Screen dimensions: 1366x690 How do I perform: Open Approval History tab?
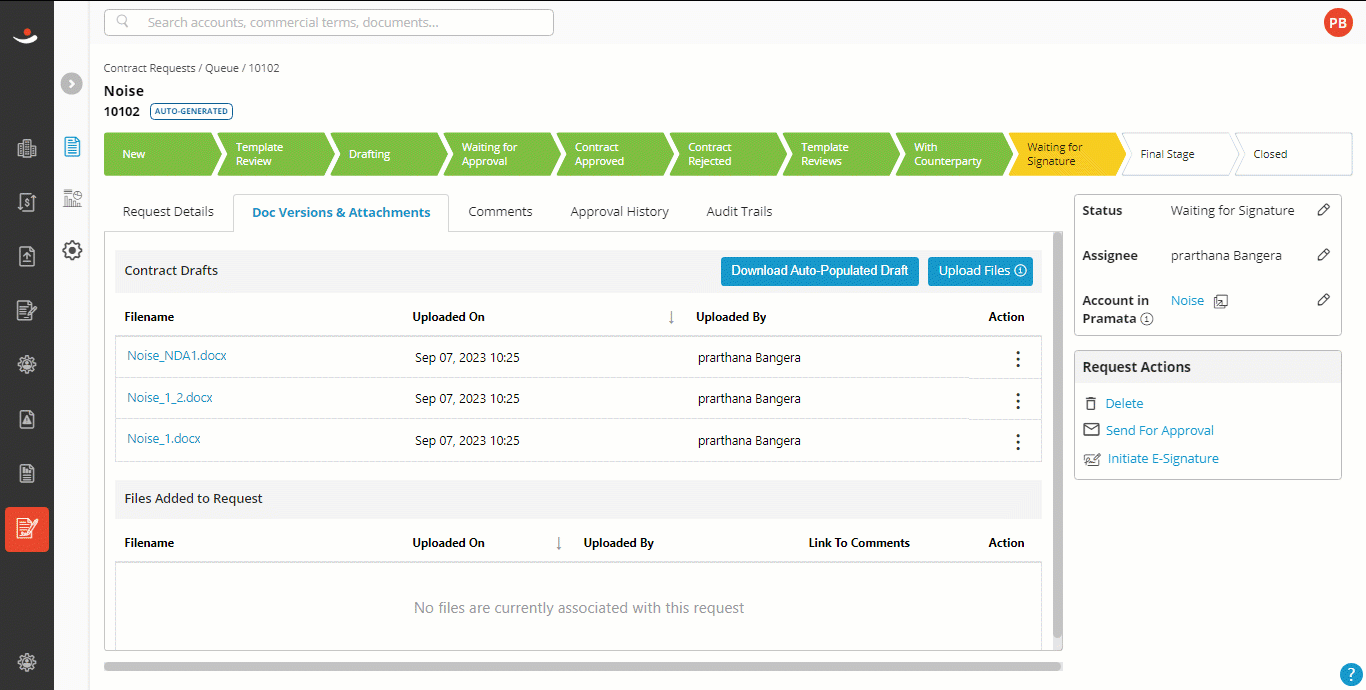619,211
